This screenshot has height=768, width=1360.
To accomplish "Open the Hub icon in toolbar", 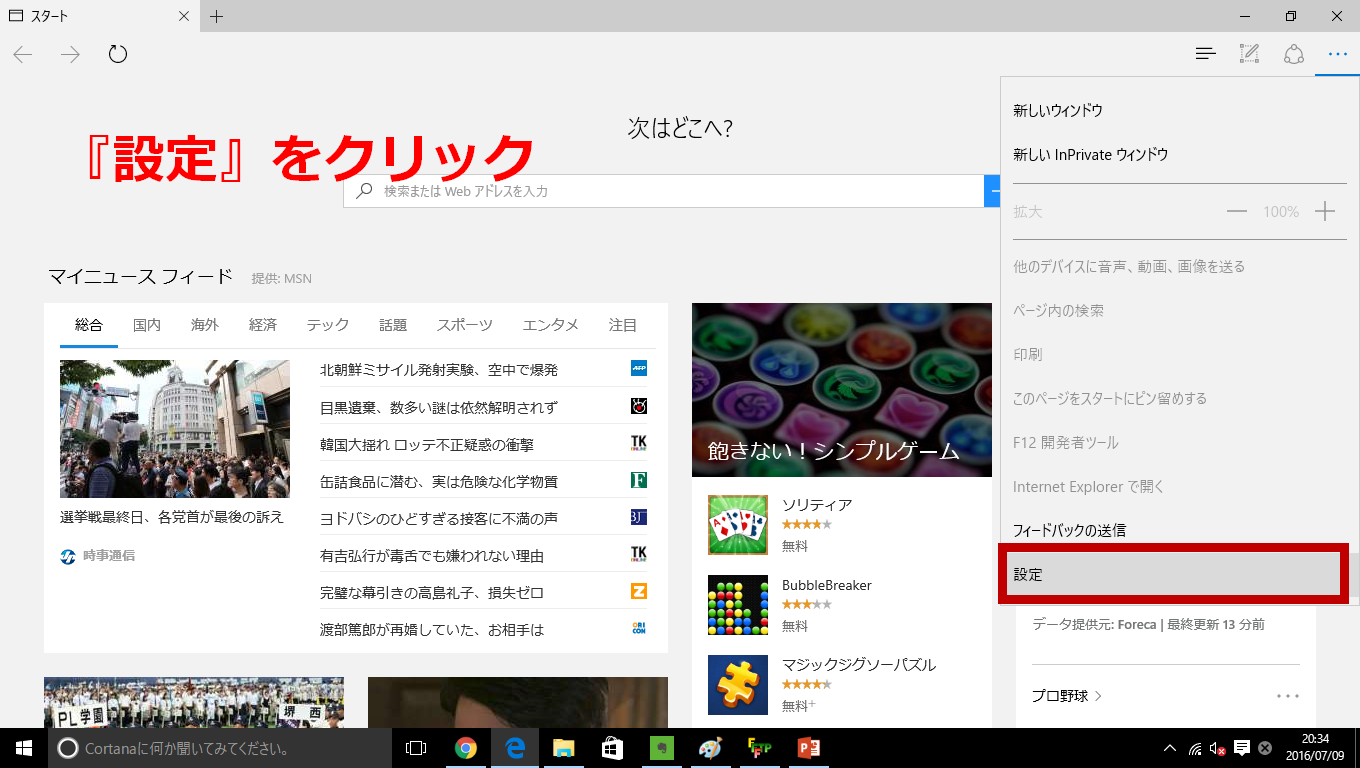I will click(1206, 54).
